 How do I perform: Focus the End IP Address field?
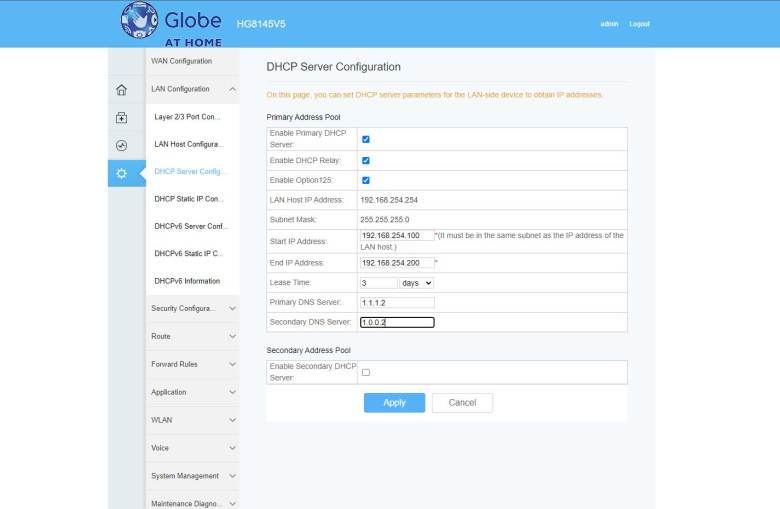[397, 263]
